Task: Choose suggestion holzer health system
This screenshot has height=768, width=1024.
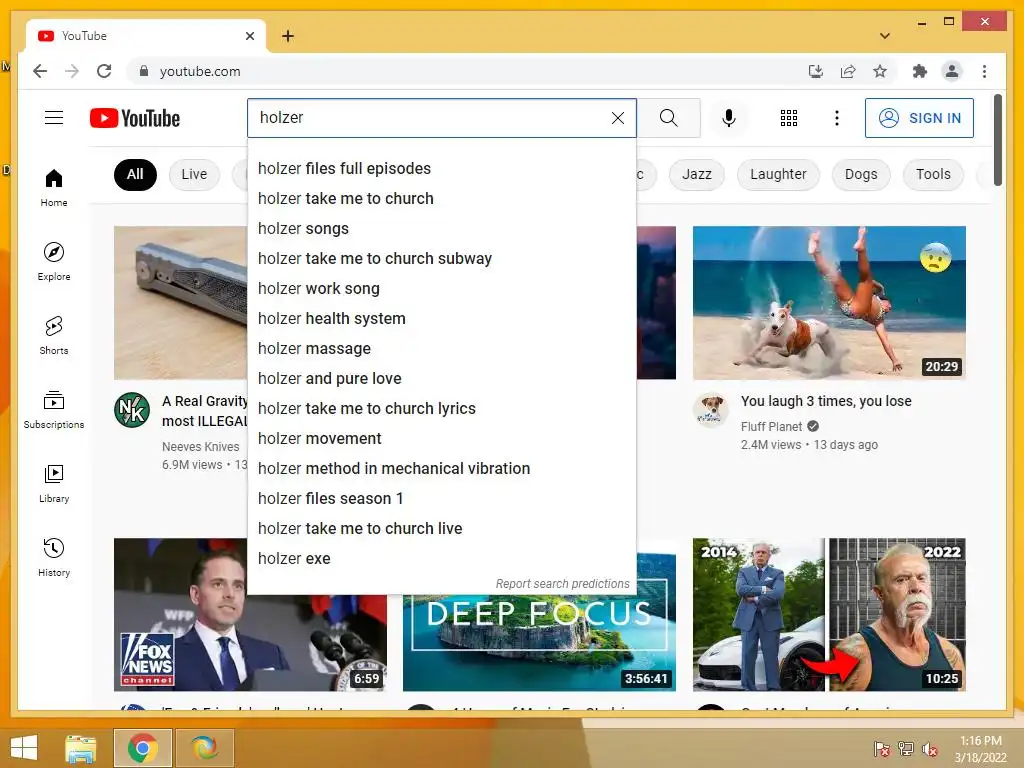Action: [441, 319]
